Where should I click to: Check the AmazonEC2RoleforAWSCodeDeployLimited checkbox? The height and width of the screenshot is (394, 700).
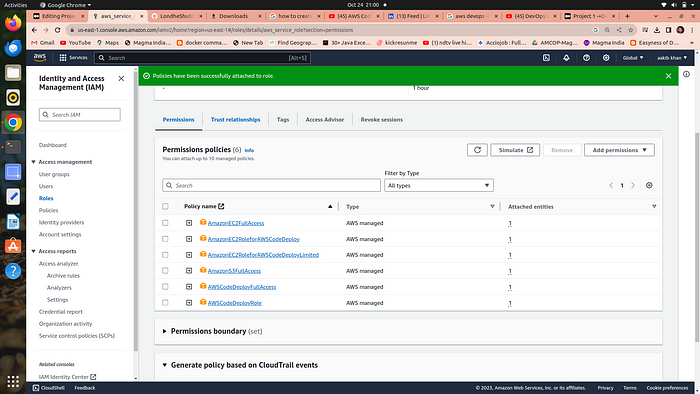[165, 255]
